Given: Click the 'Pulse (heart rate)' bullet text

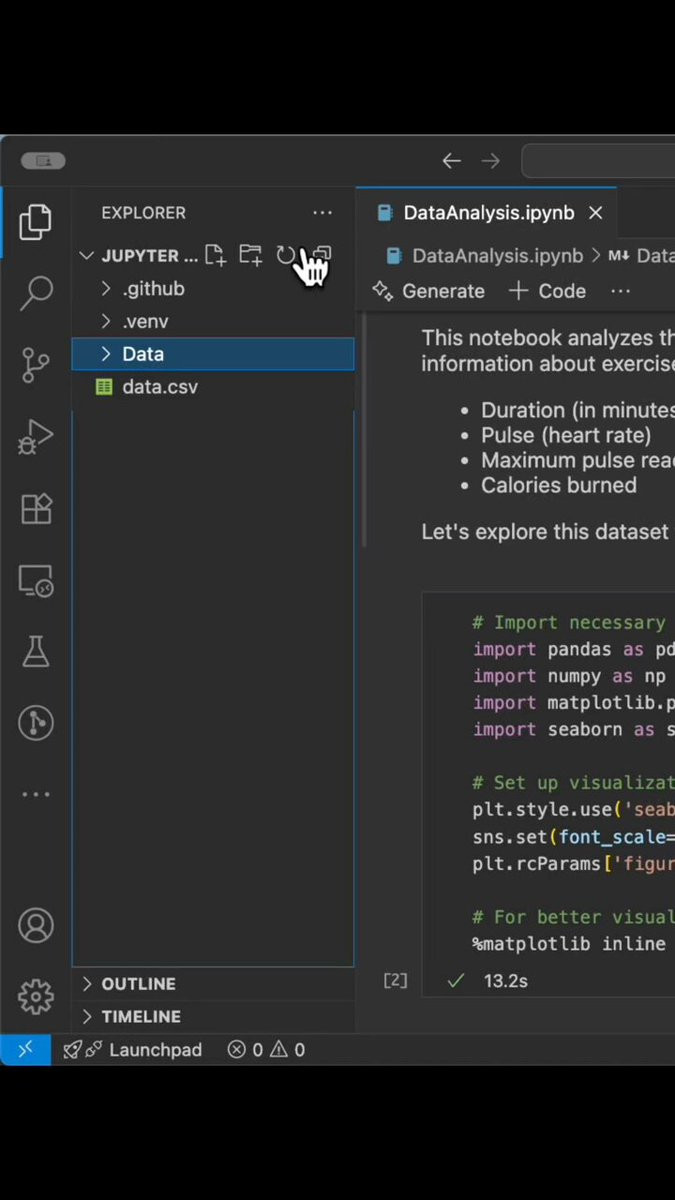Looking at the screenshot, I should [566, 435].
